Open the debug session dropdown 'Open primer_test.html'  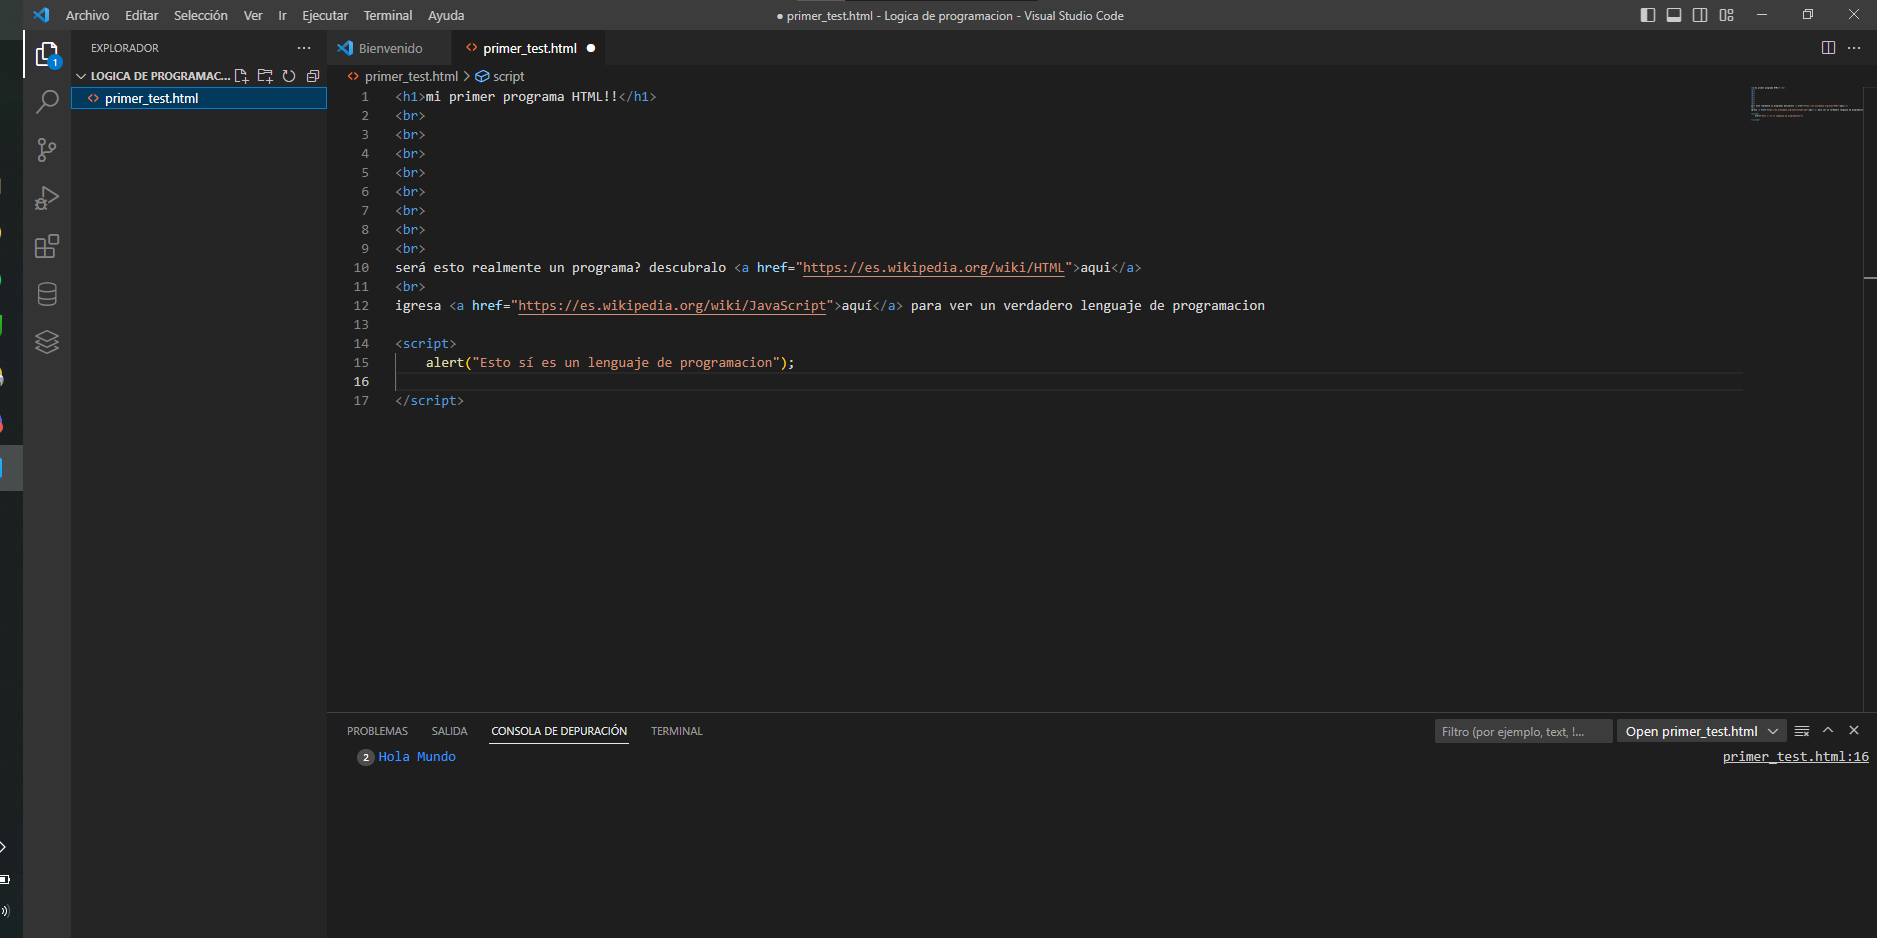click(x=1702, y=731)
